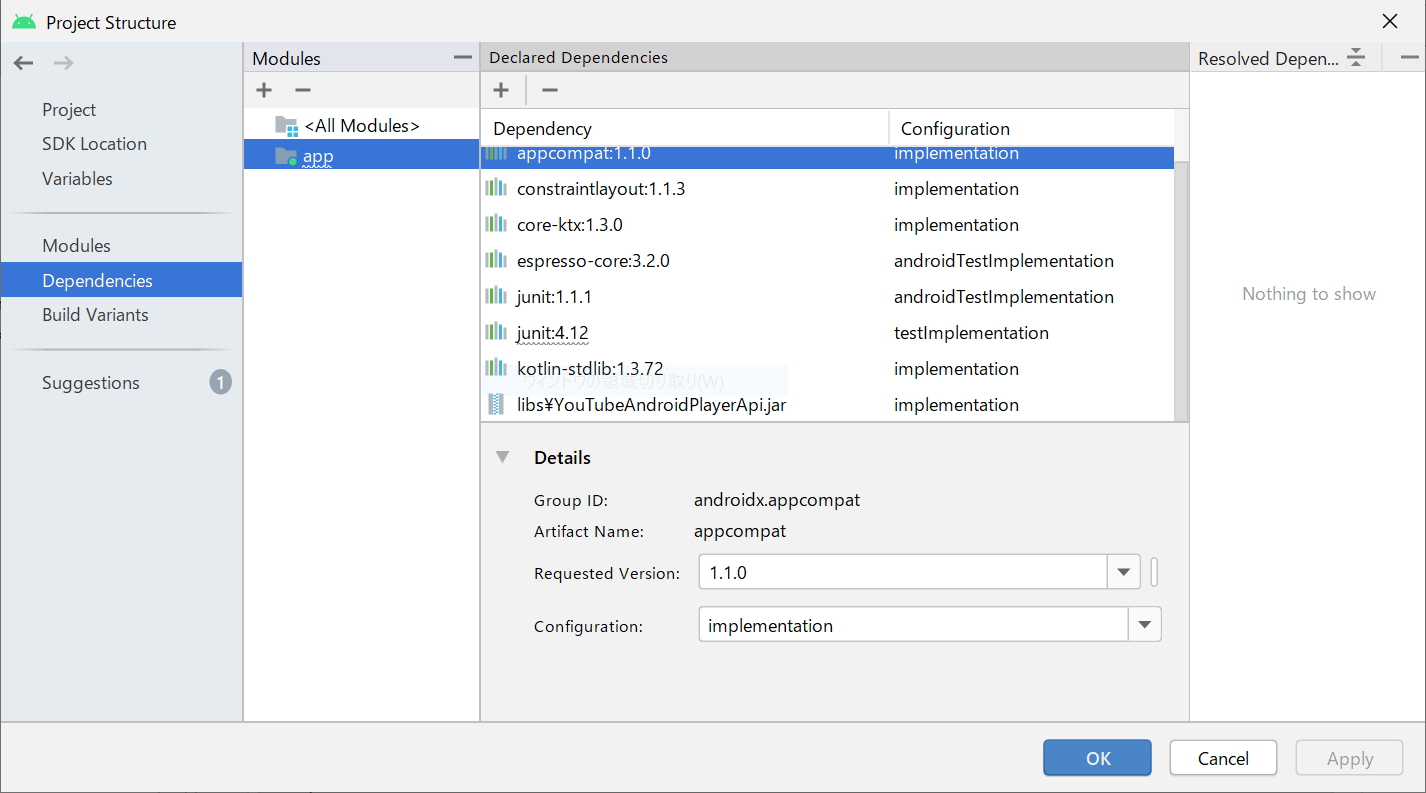The width and height of the screenshot is (1426, 793).
Task: Open the Modules page in sidebar
Action: coord(76,246)
